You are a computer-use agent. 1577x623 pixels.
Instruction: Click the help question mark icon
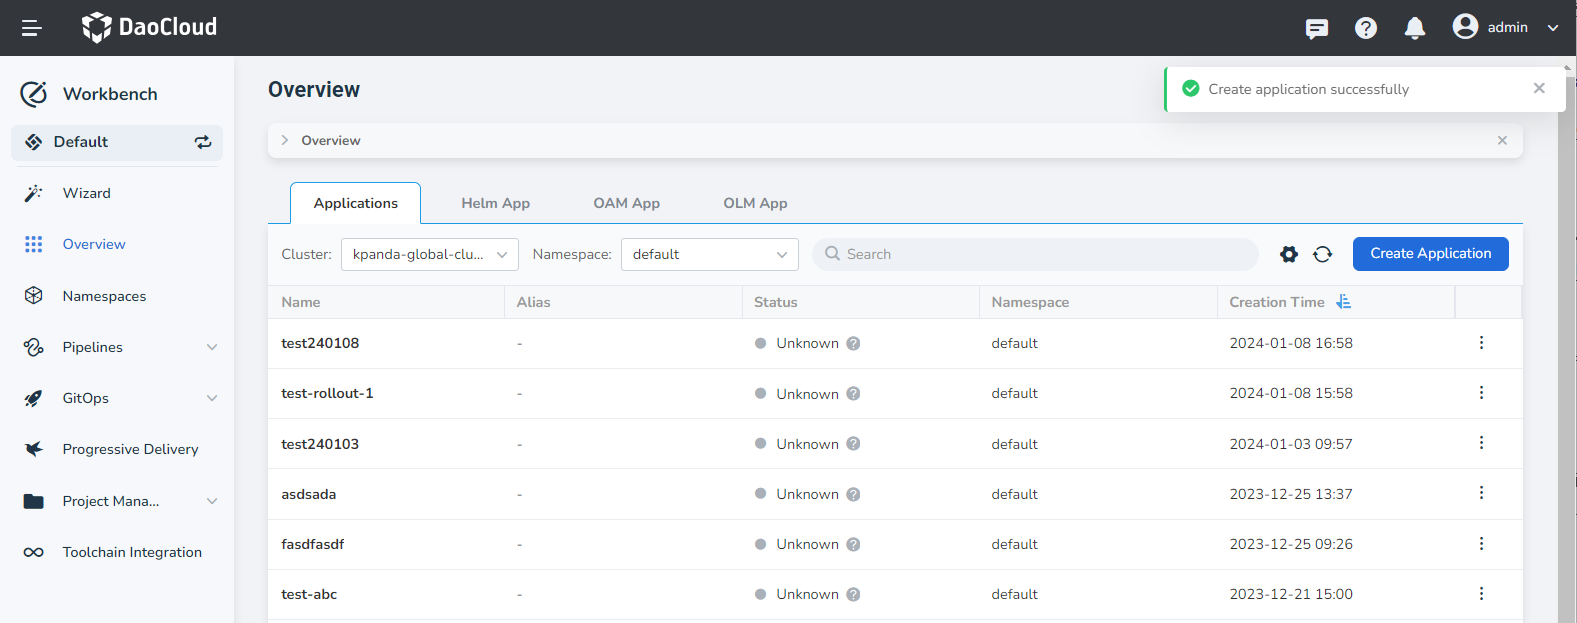1365,28
